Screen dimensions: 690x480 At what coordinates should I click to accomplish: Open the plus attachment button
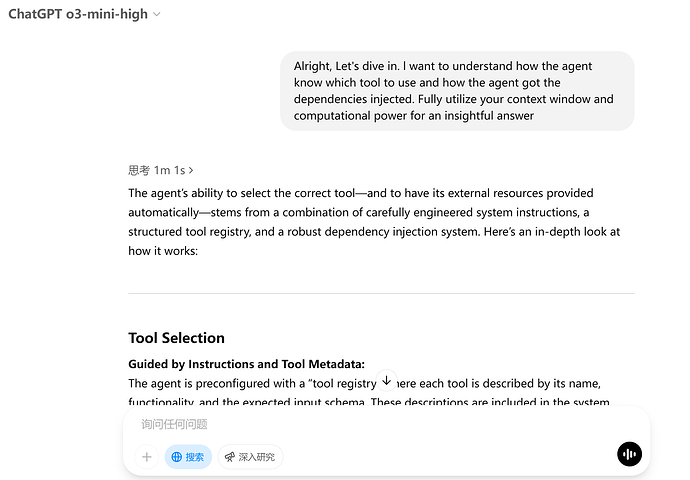147,457
